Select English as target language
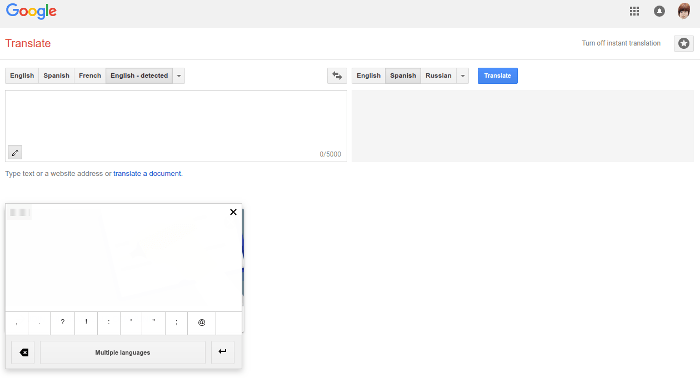Viewport: 700px width, 378px height. pos(368,76)
